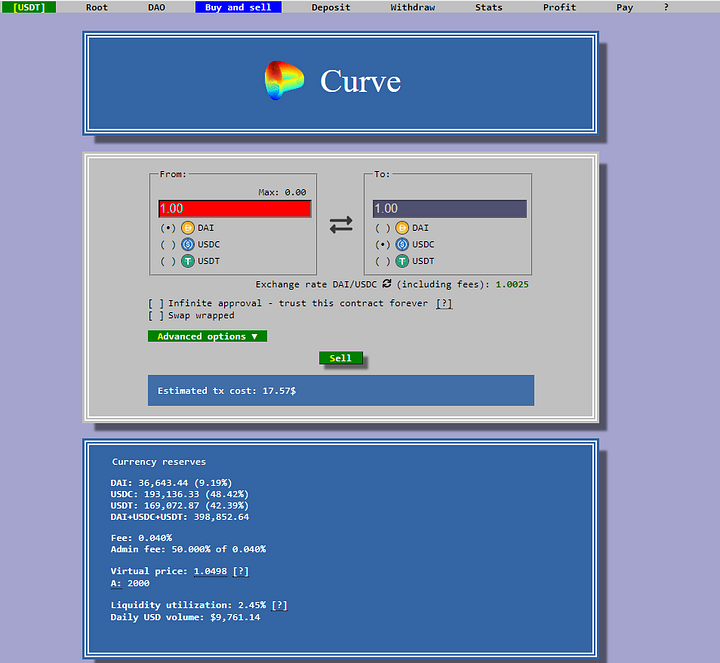Open Liquidity utilization [?] help link

[279, 605]
